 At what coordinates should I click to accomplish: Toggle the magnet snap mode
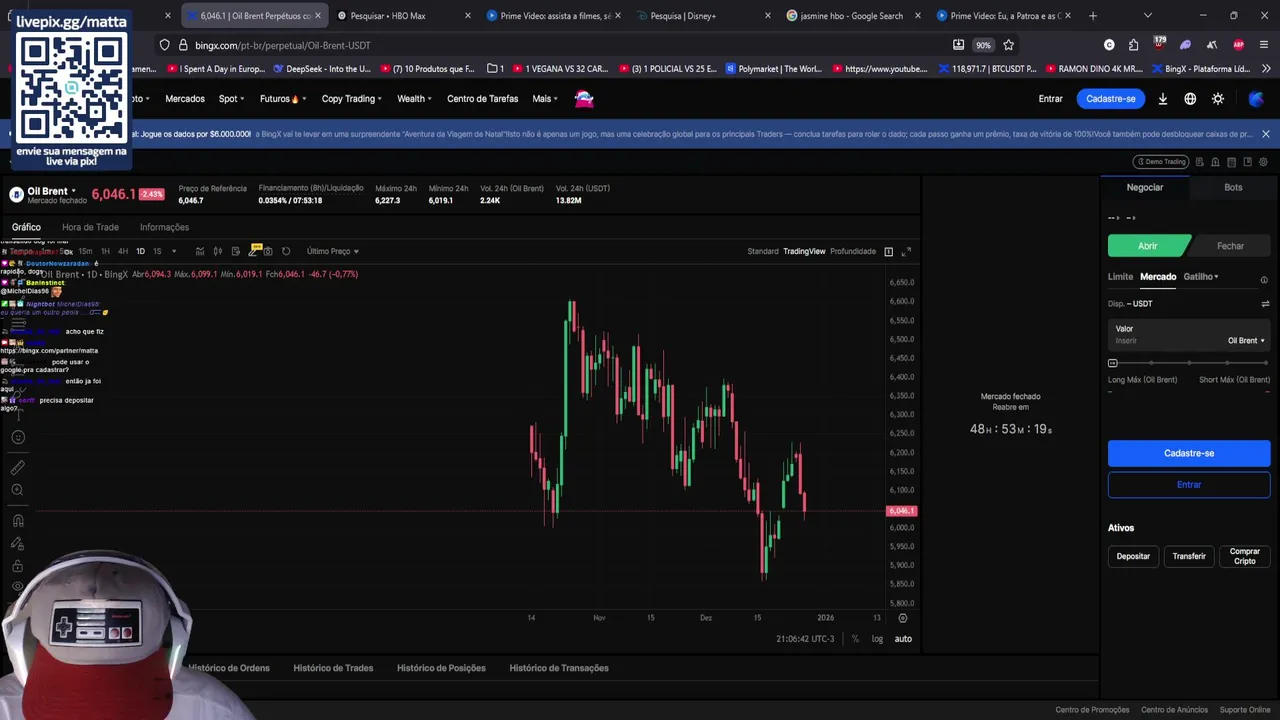(x=17, y=521)
